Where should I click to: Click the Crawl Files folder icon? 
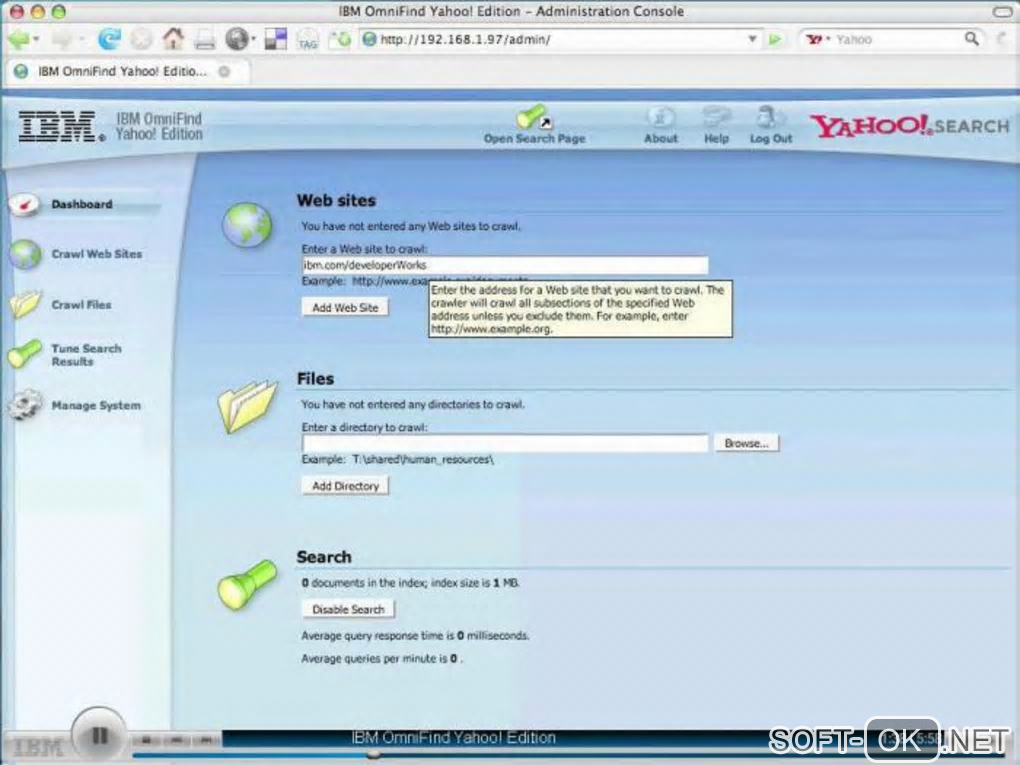pos(25,304)
